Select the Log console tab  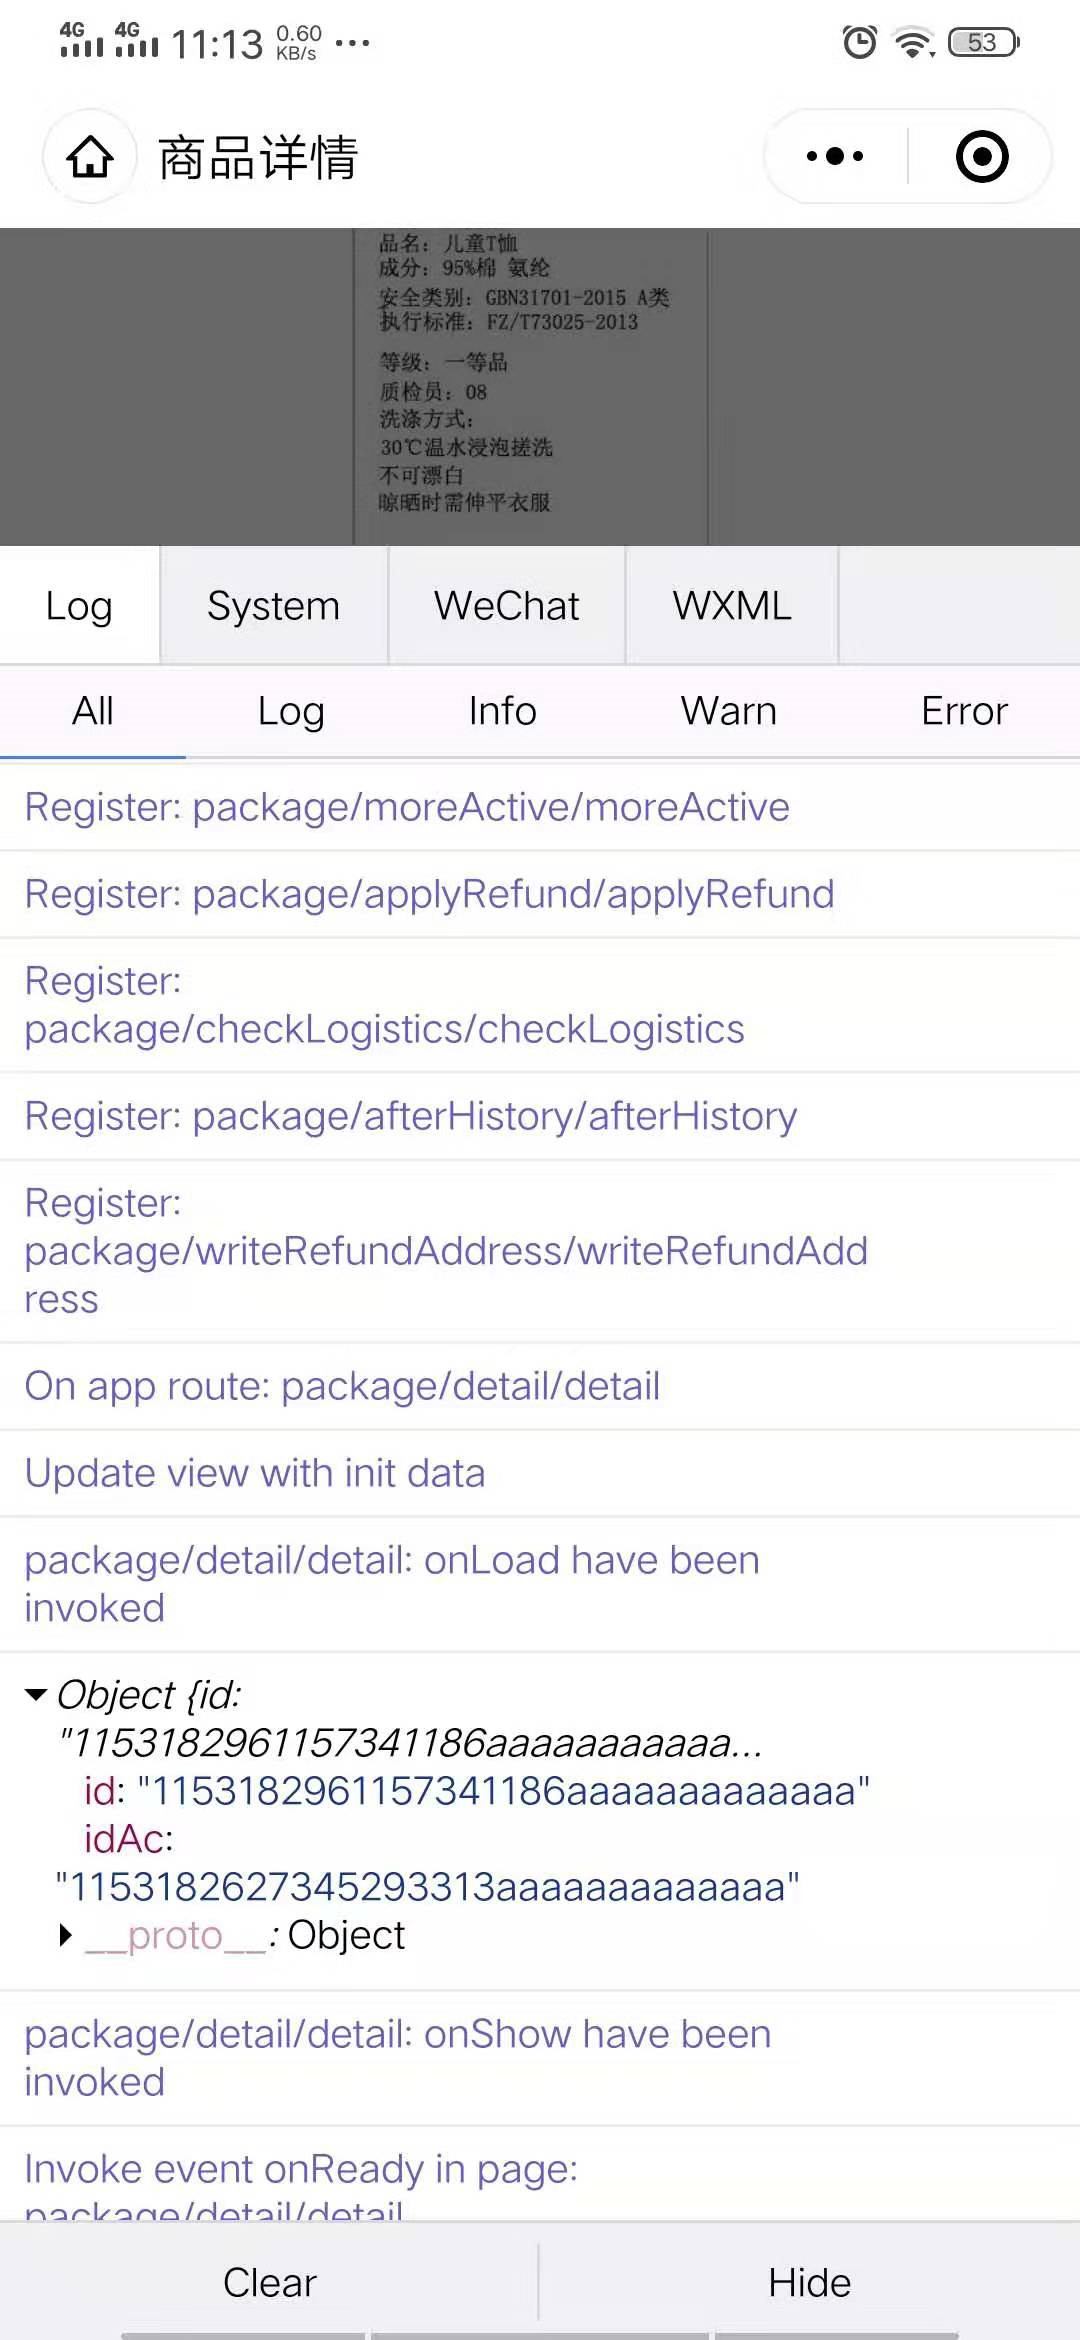[x=79, y=606]
